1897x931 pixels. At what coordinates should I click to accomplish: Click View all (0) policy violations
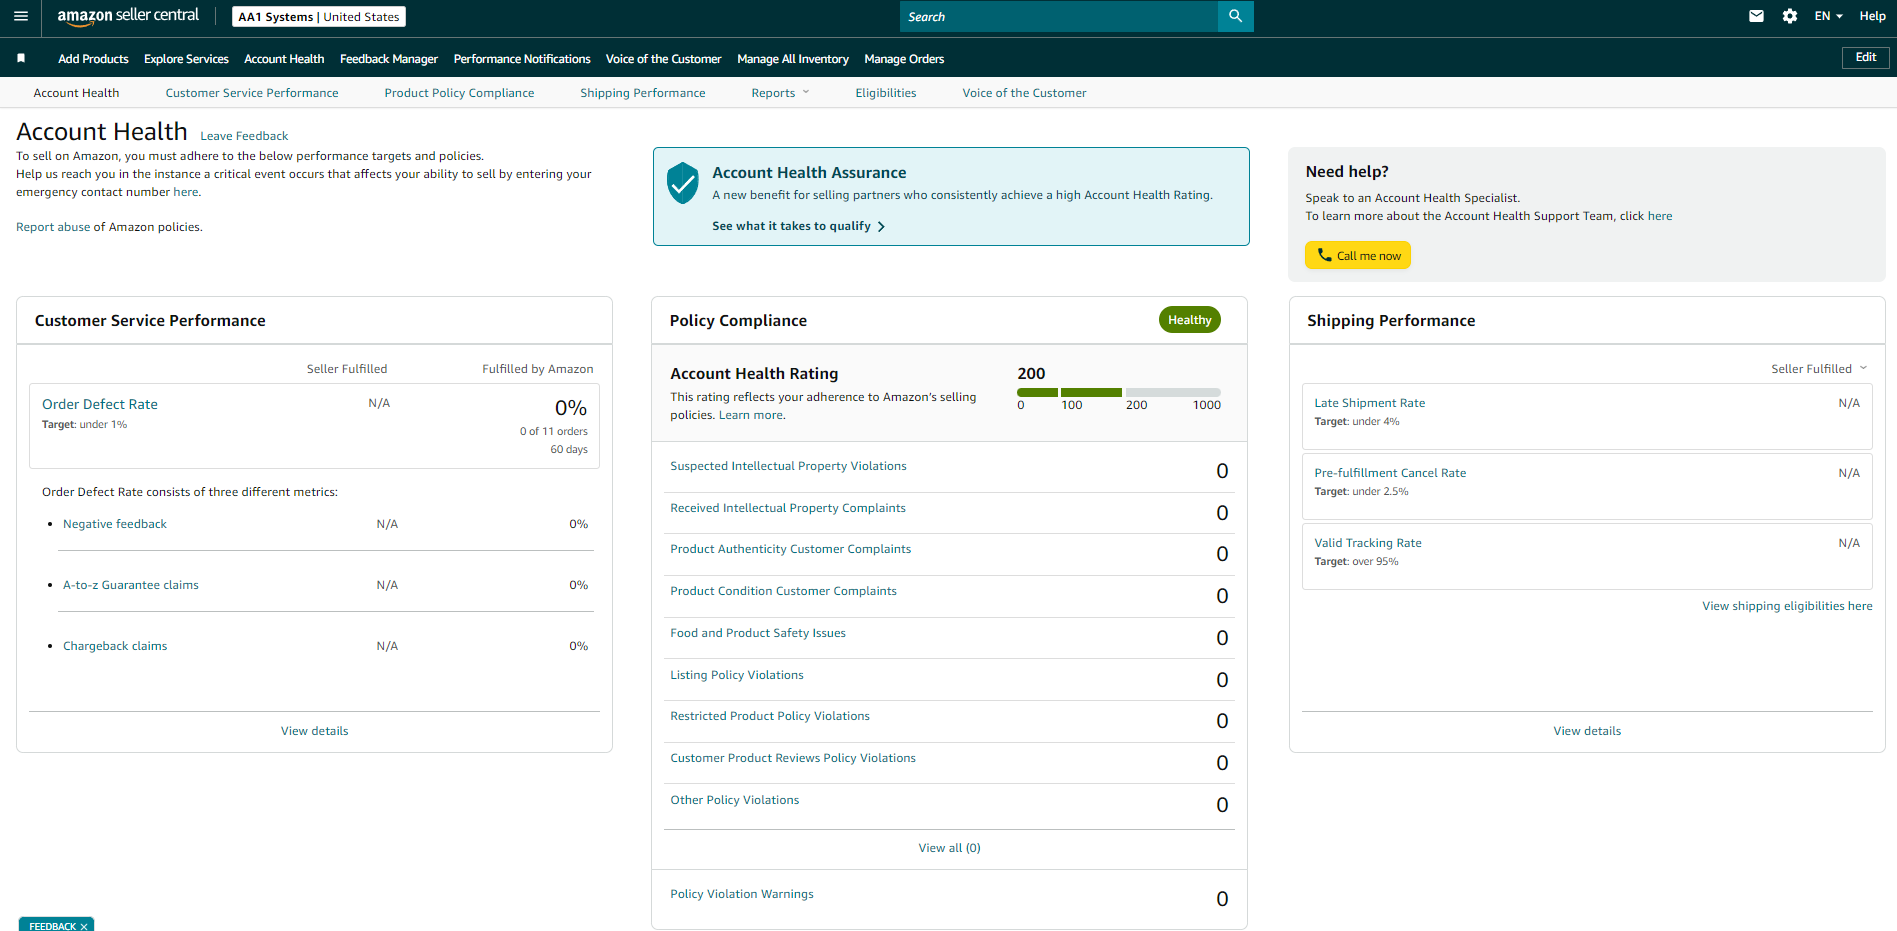click(950, 848)
